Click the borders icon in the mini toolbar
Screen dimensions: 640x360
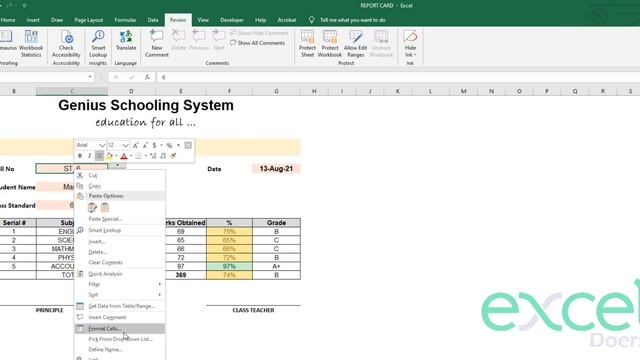(138, 156)
